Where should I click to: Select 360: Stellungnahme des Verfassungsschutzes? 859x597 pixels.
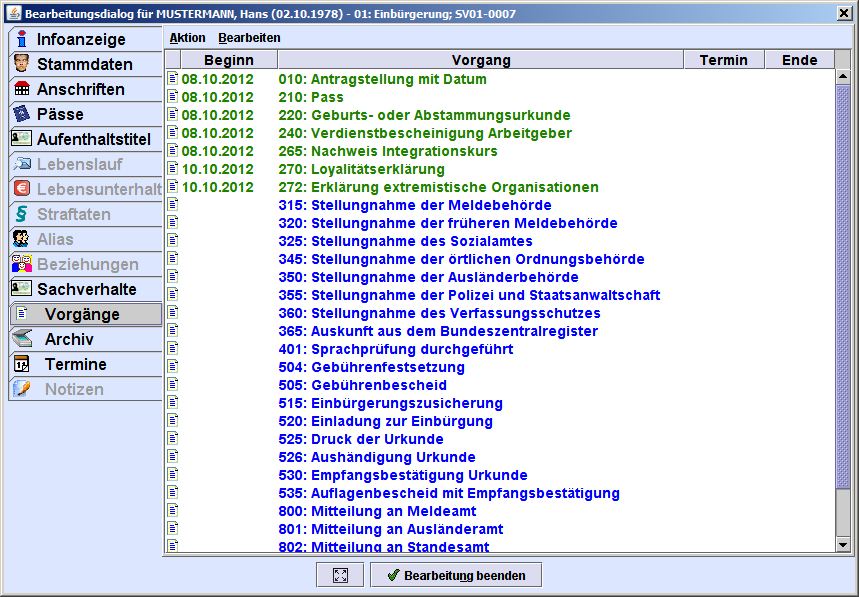[x=439, y=313]
